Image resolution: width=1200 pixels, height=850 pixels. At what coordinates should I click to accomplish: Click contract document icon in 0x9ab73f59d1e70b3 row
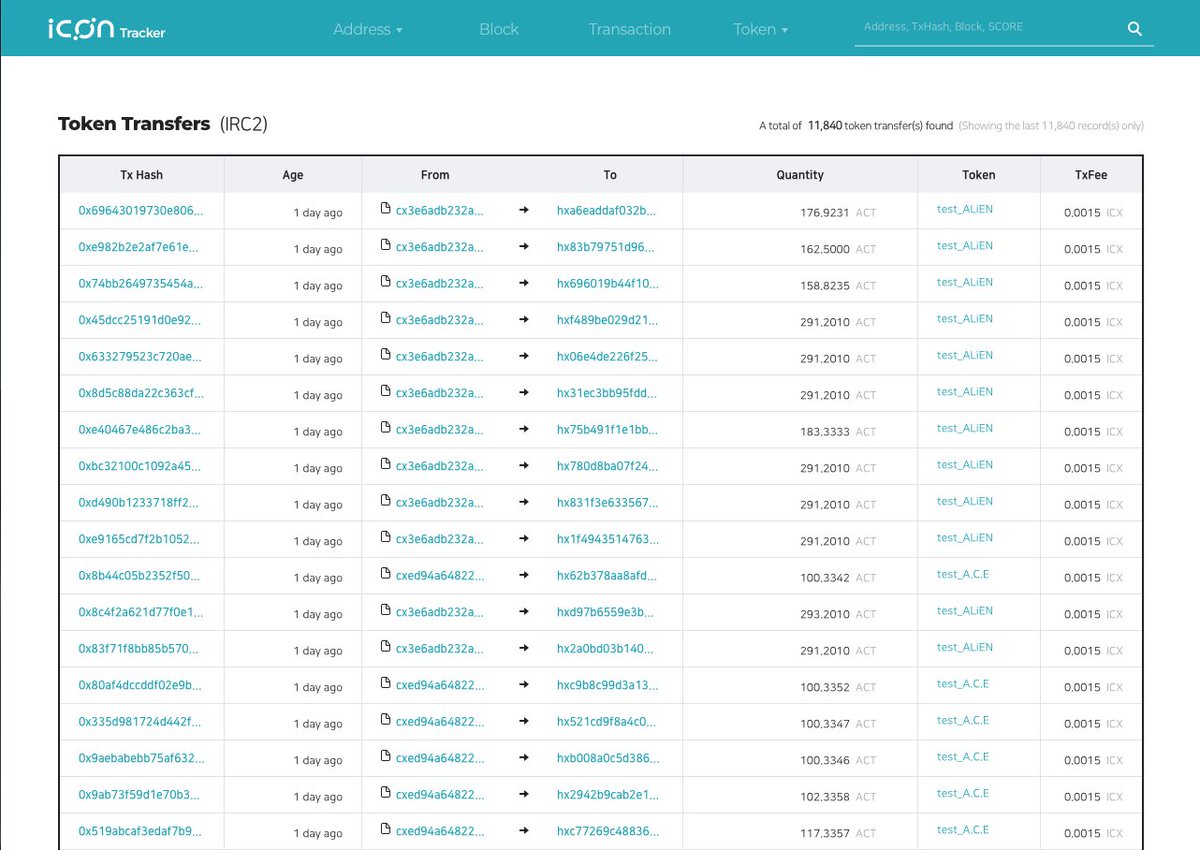(x=386, y=793)
